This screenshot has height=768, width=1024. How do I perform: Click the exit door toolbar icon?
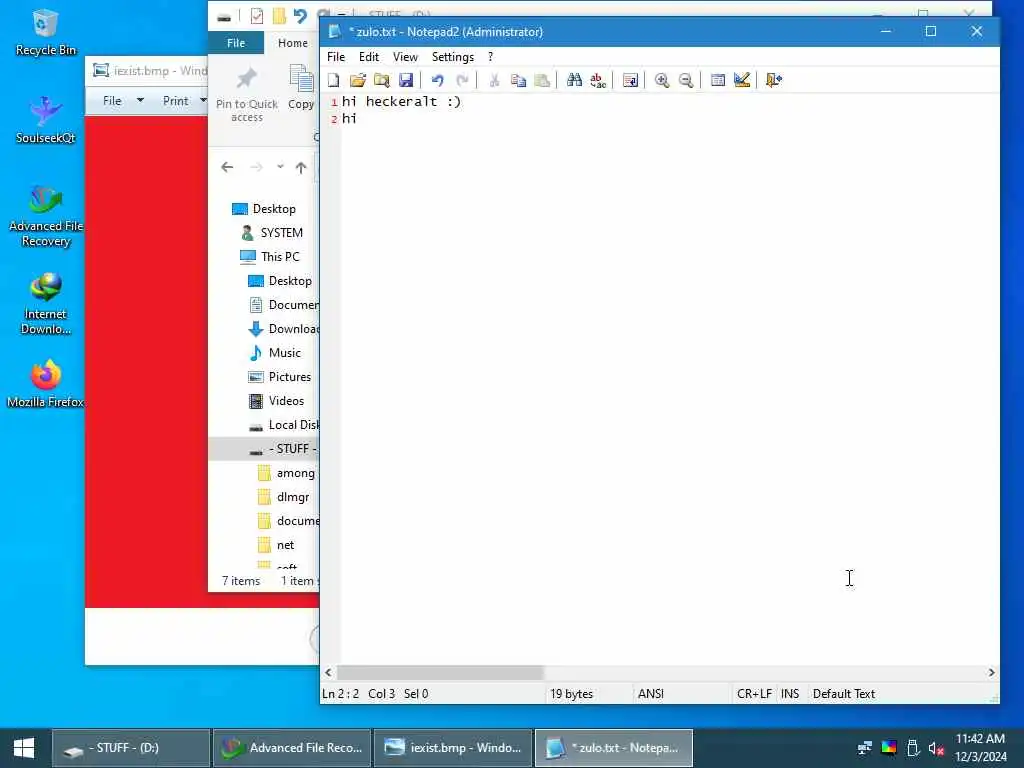[x=774, y=80]
